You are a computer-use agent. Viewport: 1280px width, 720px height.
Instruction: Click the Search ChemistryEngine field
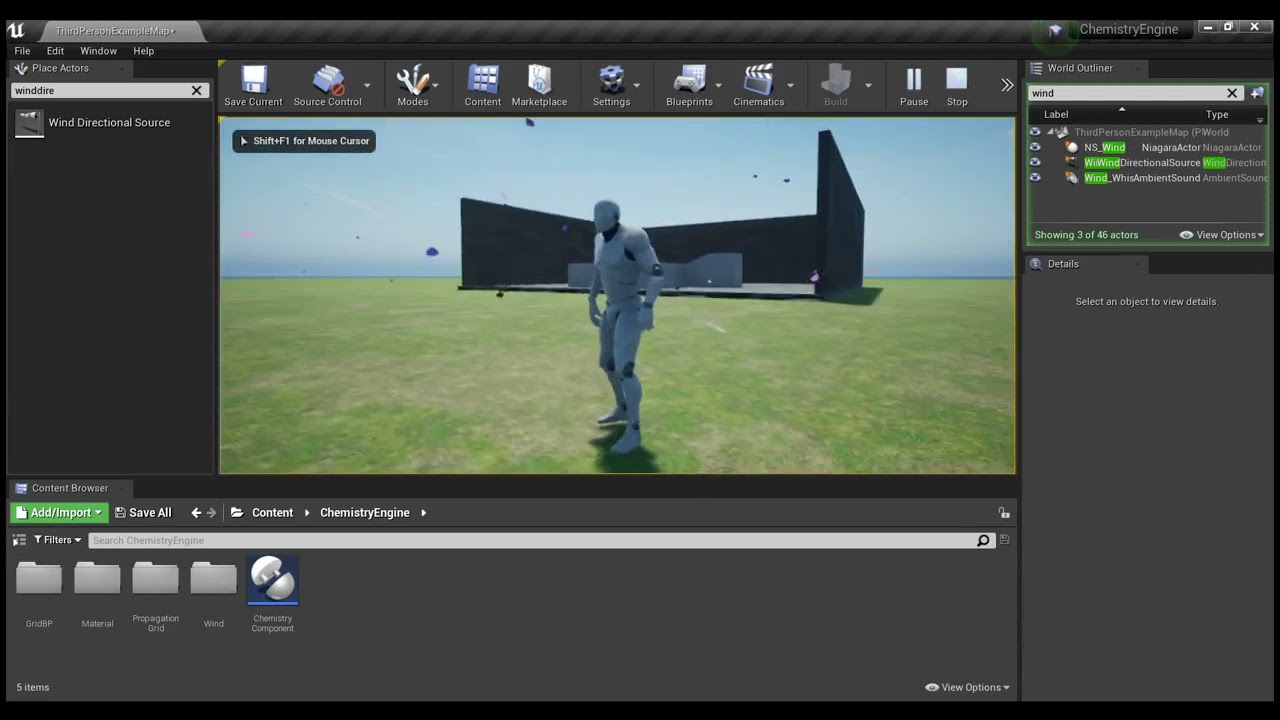click(x=532, y=540)
